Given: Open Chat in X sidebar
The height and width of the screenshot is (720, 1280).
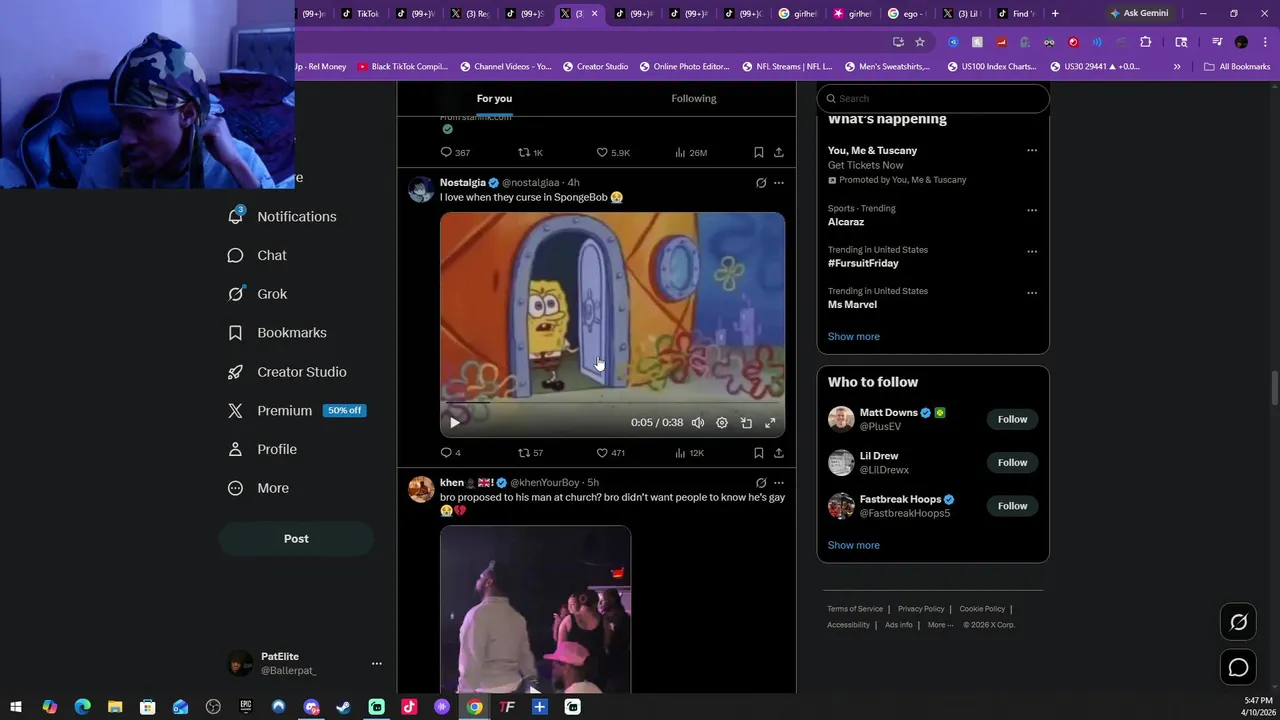Looking at the screenshot, I should pos(257,255).
